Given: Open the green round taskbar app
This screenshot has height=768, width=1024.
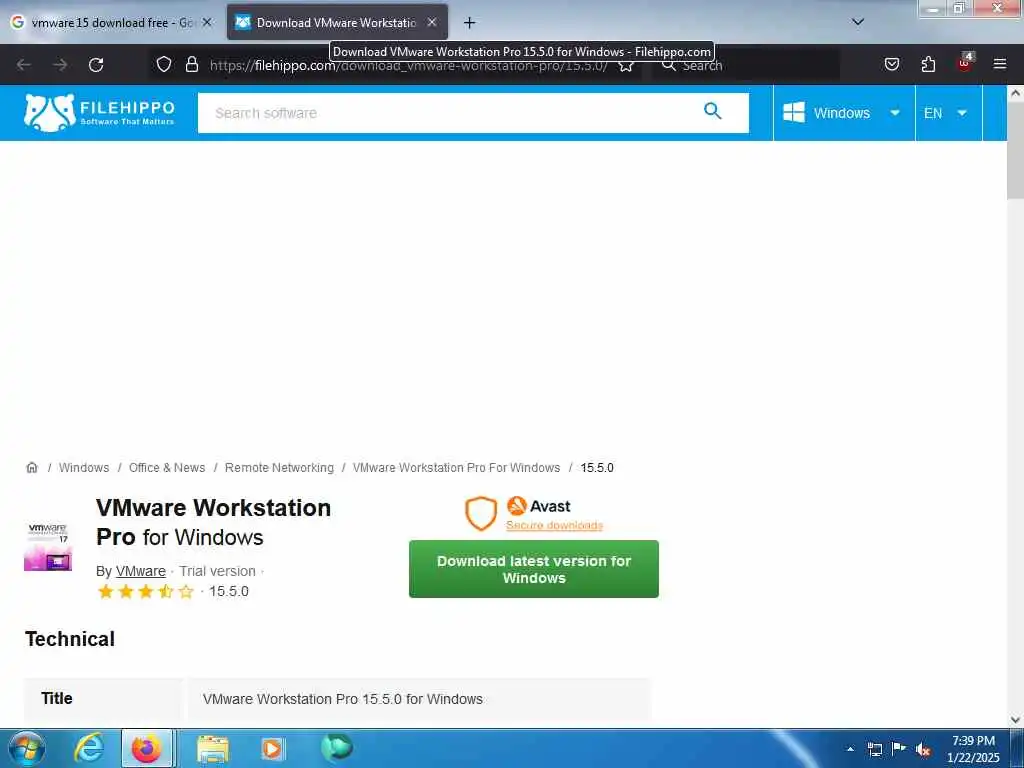Looking at the screenshot, I should pyautogui.click(x=337, y=747).
